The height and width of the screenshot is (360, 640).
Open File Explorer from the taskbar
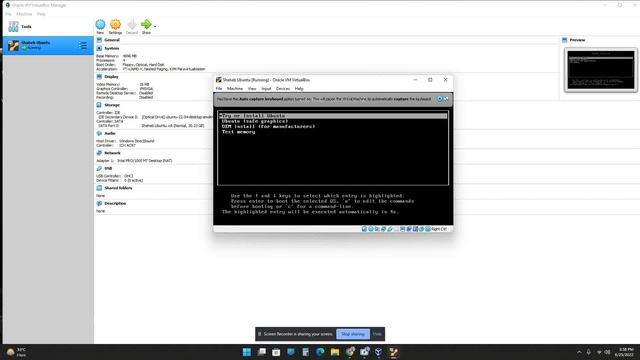[x=335, y=352]
